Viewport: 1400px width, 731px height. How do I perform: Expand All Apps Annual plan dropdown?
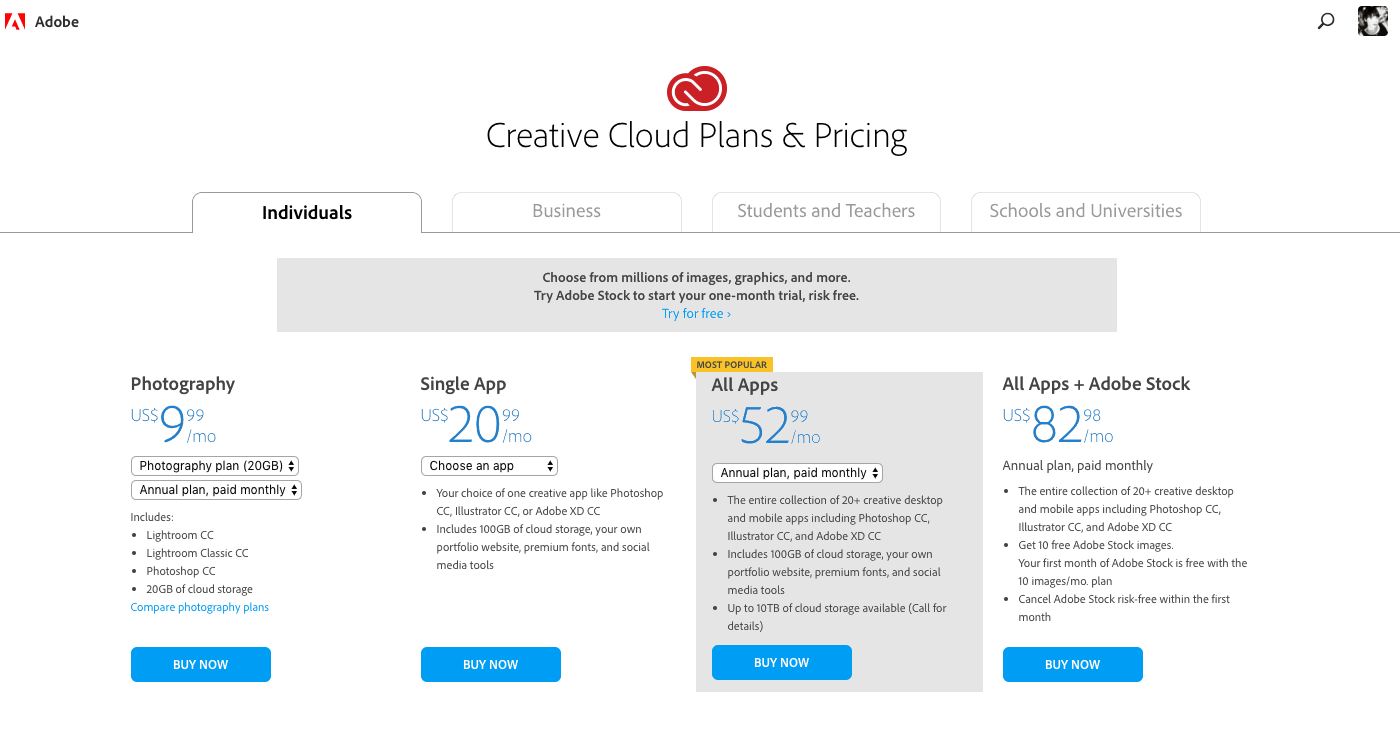coord(797,473)
